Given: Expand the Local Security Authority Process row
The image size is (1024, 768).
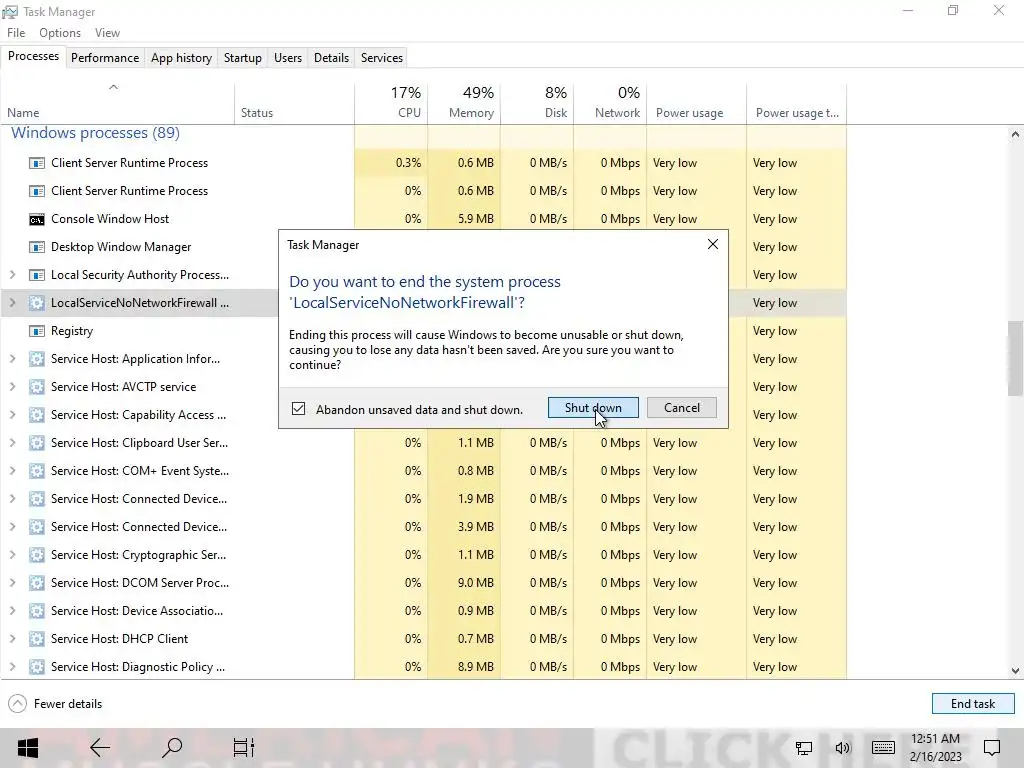Looking at the screenshot, I should pyautogui.click(x=12, y=275).
